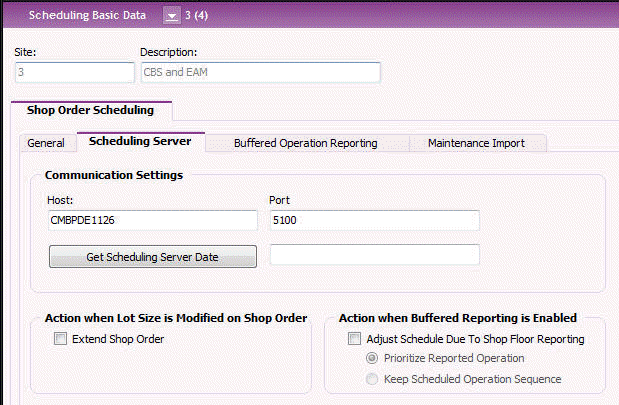Image resolution: width=619 pixels, height=405 pixels.
Task: Click the Communication Settings group label
Action: [x=114, y=175]
